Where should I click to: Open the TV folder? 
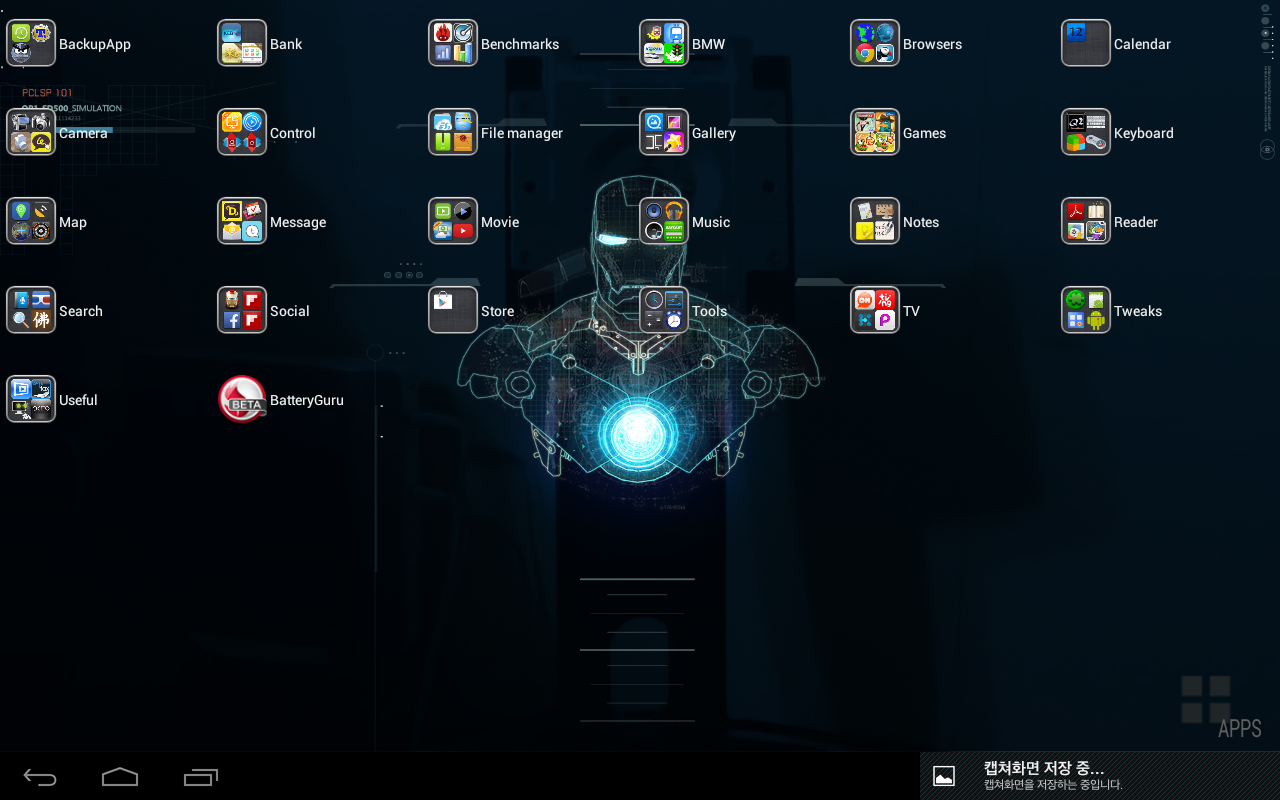point(875,310)
